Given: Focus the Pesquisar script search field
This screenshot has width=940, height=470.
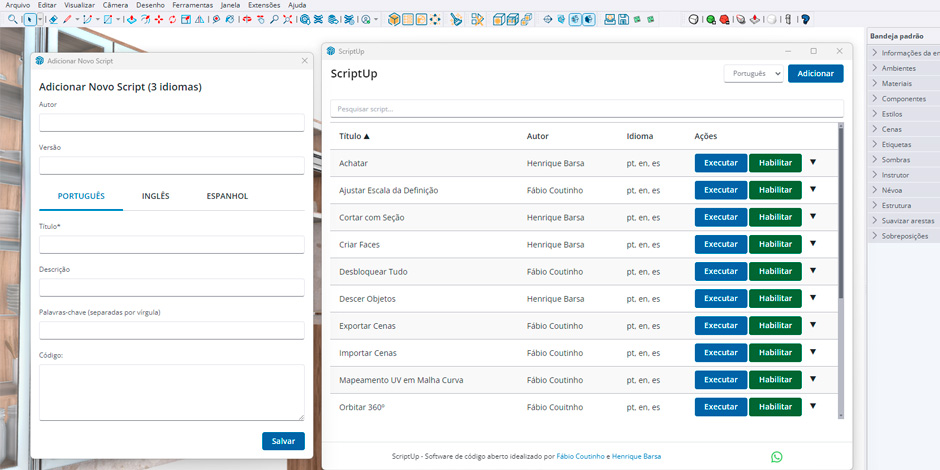Looking at the screenshot, I should click(x=587, y=109).
